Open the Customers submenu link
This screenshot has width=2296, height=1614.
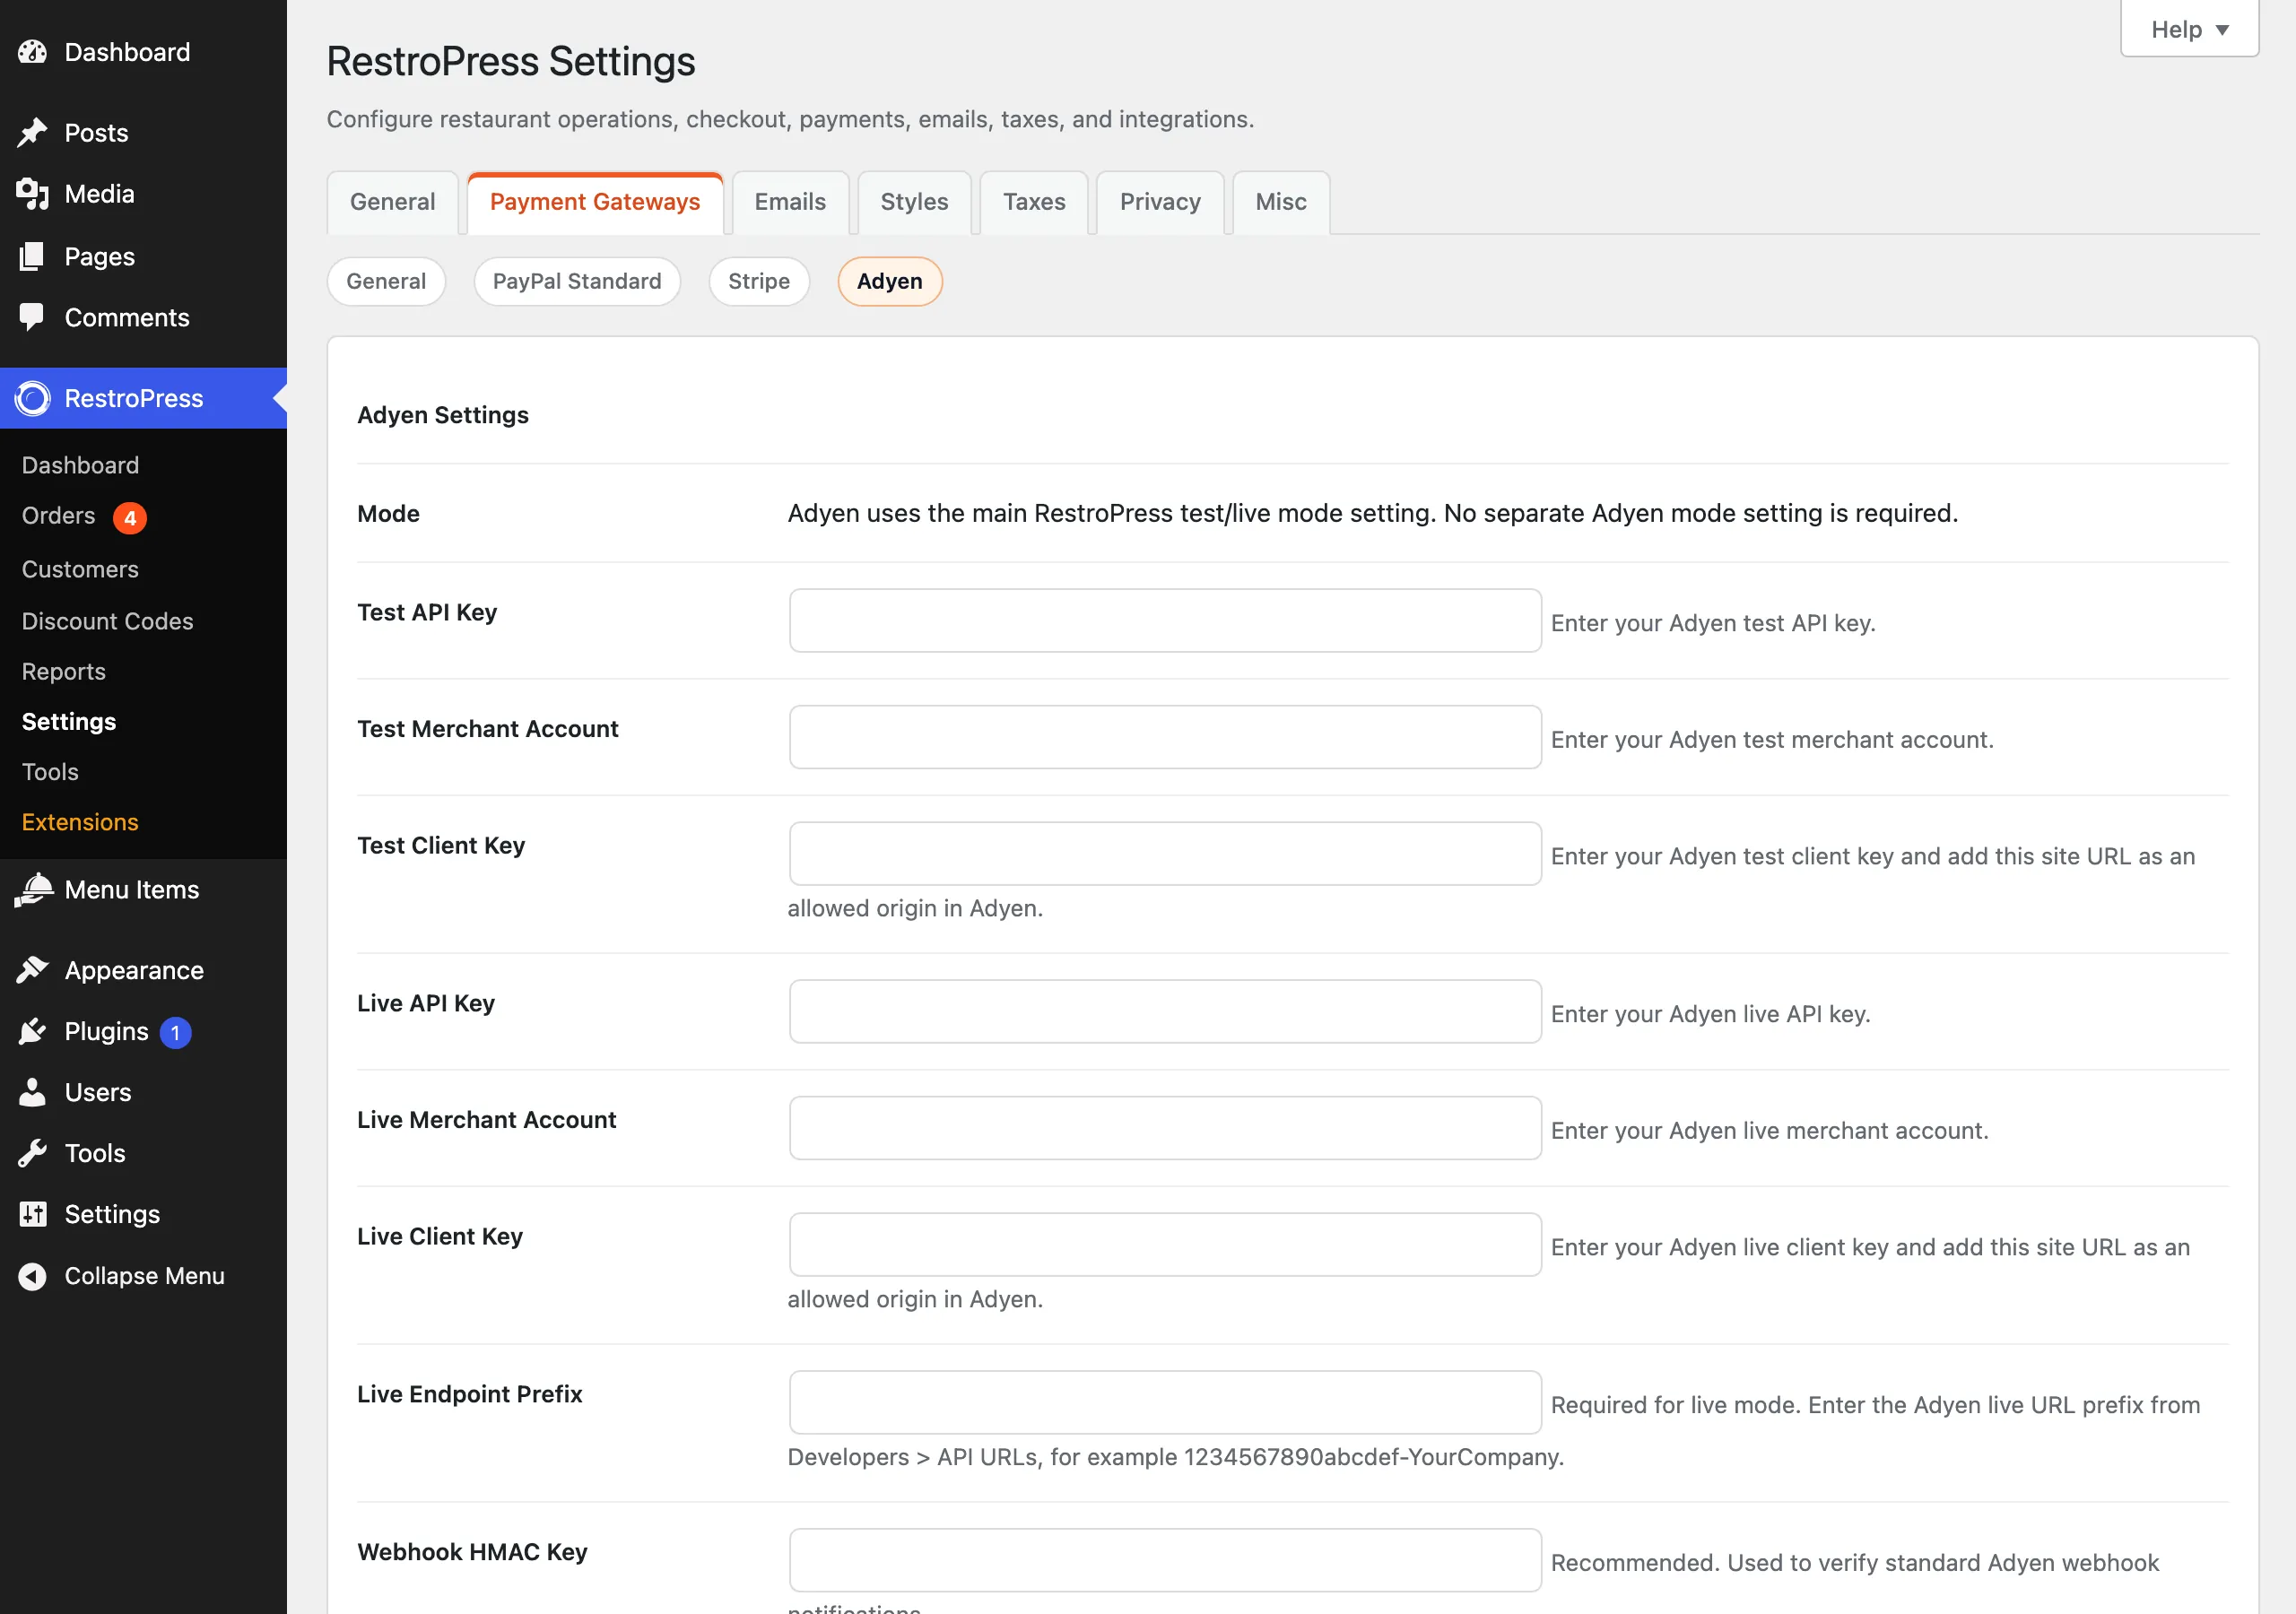click(80, 569)
